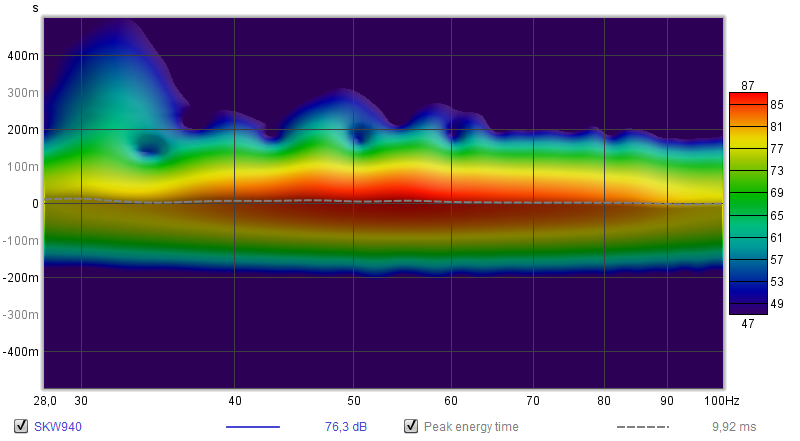The height and width of the screenshot is (441, 800).
Task: Click the 53 value on color scale
Action: click(x=777, y=282)
